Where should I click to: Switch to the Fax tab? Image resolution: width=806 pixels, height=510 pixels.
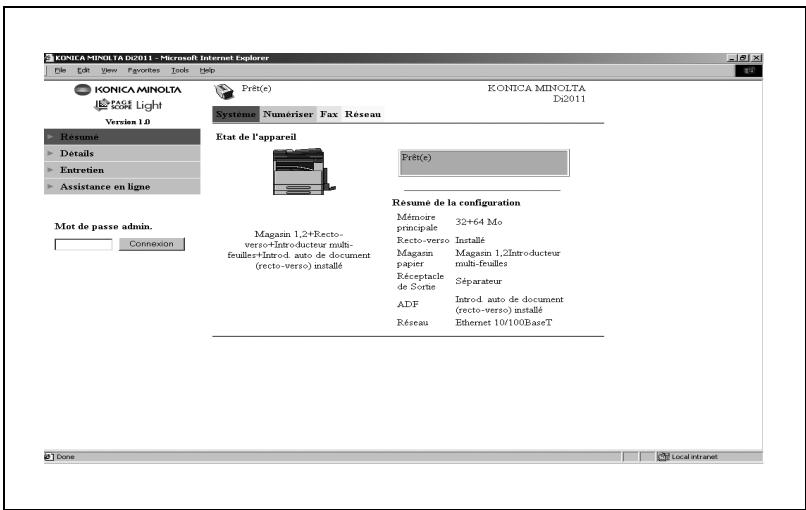pos(329,114)
